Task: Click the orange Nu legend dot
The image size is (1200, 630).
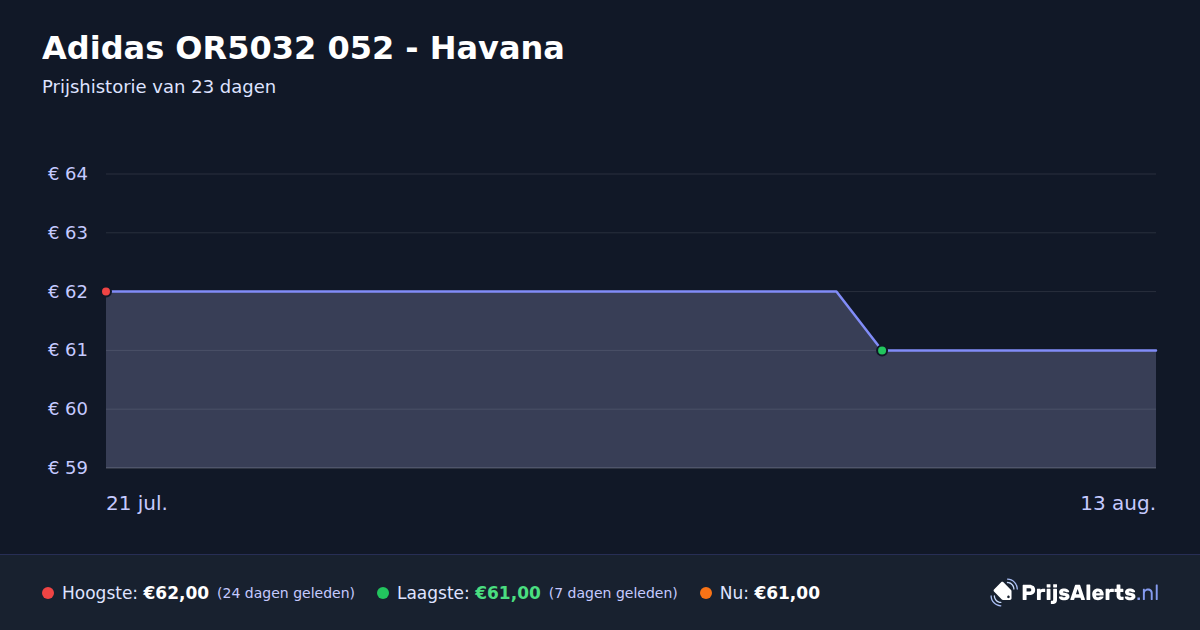Action: click(x=706, y=593)
